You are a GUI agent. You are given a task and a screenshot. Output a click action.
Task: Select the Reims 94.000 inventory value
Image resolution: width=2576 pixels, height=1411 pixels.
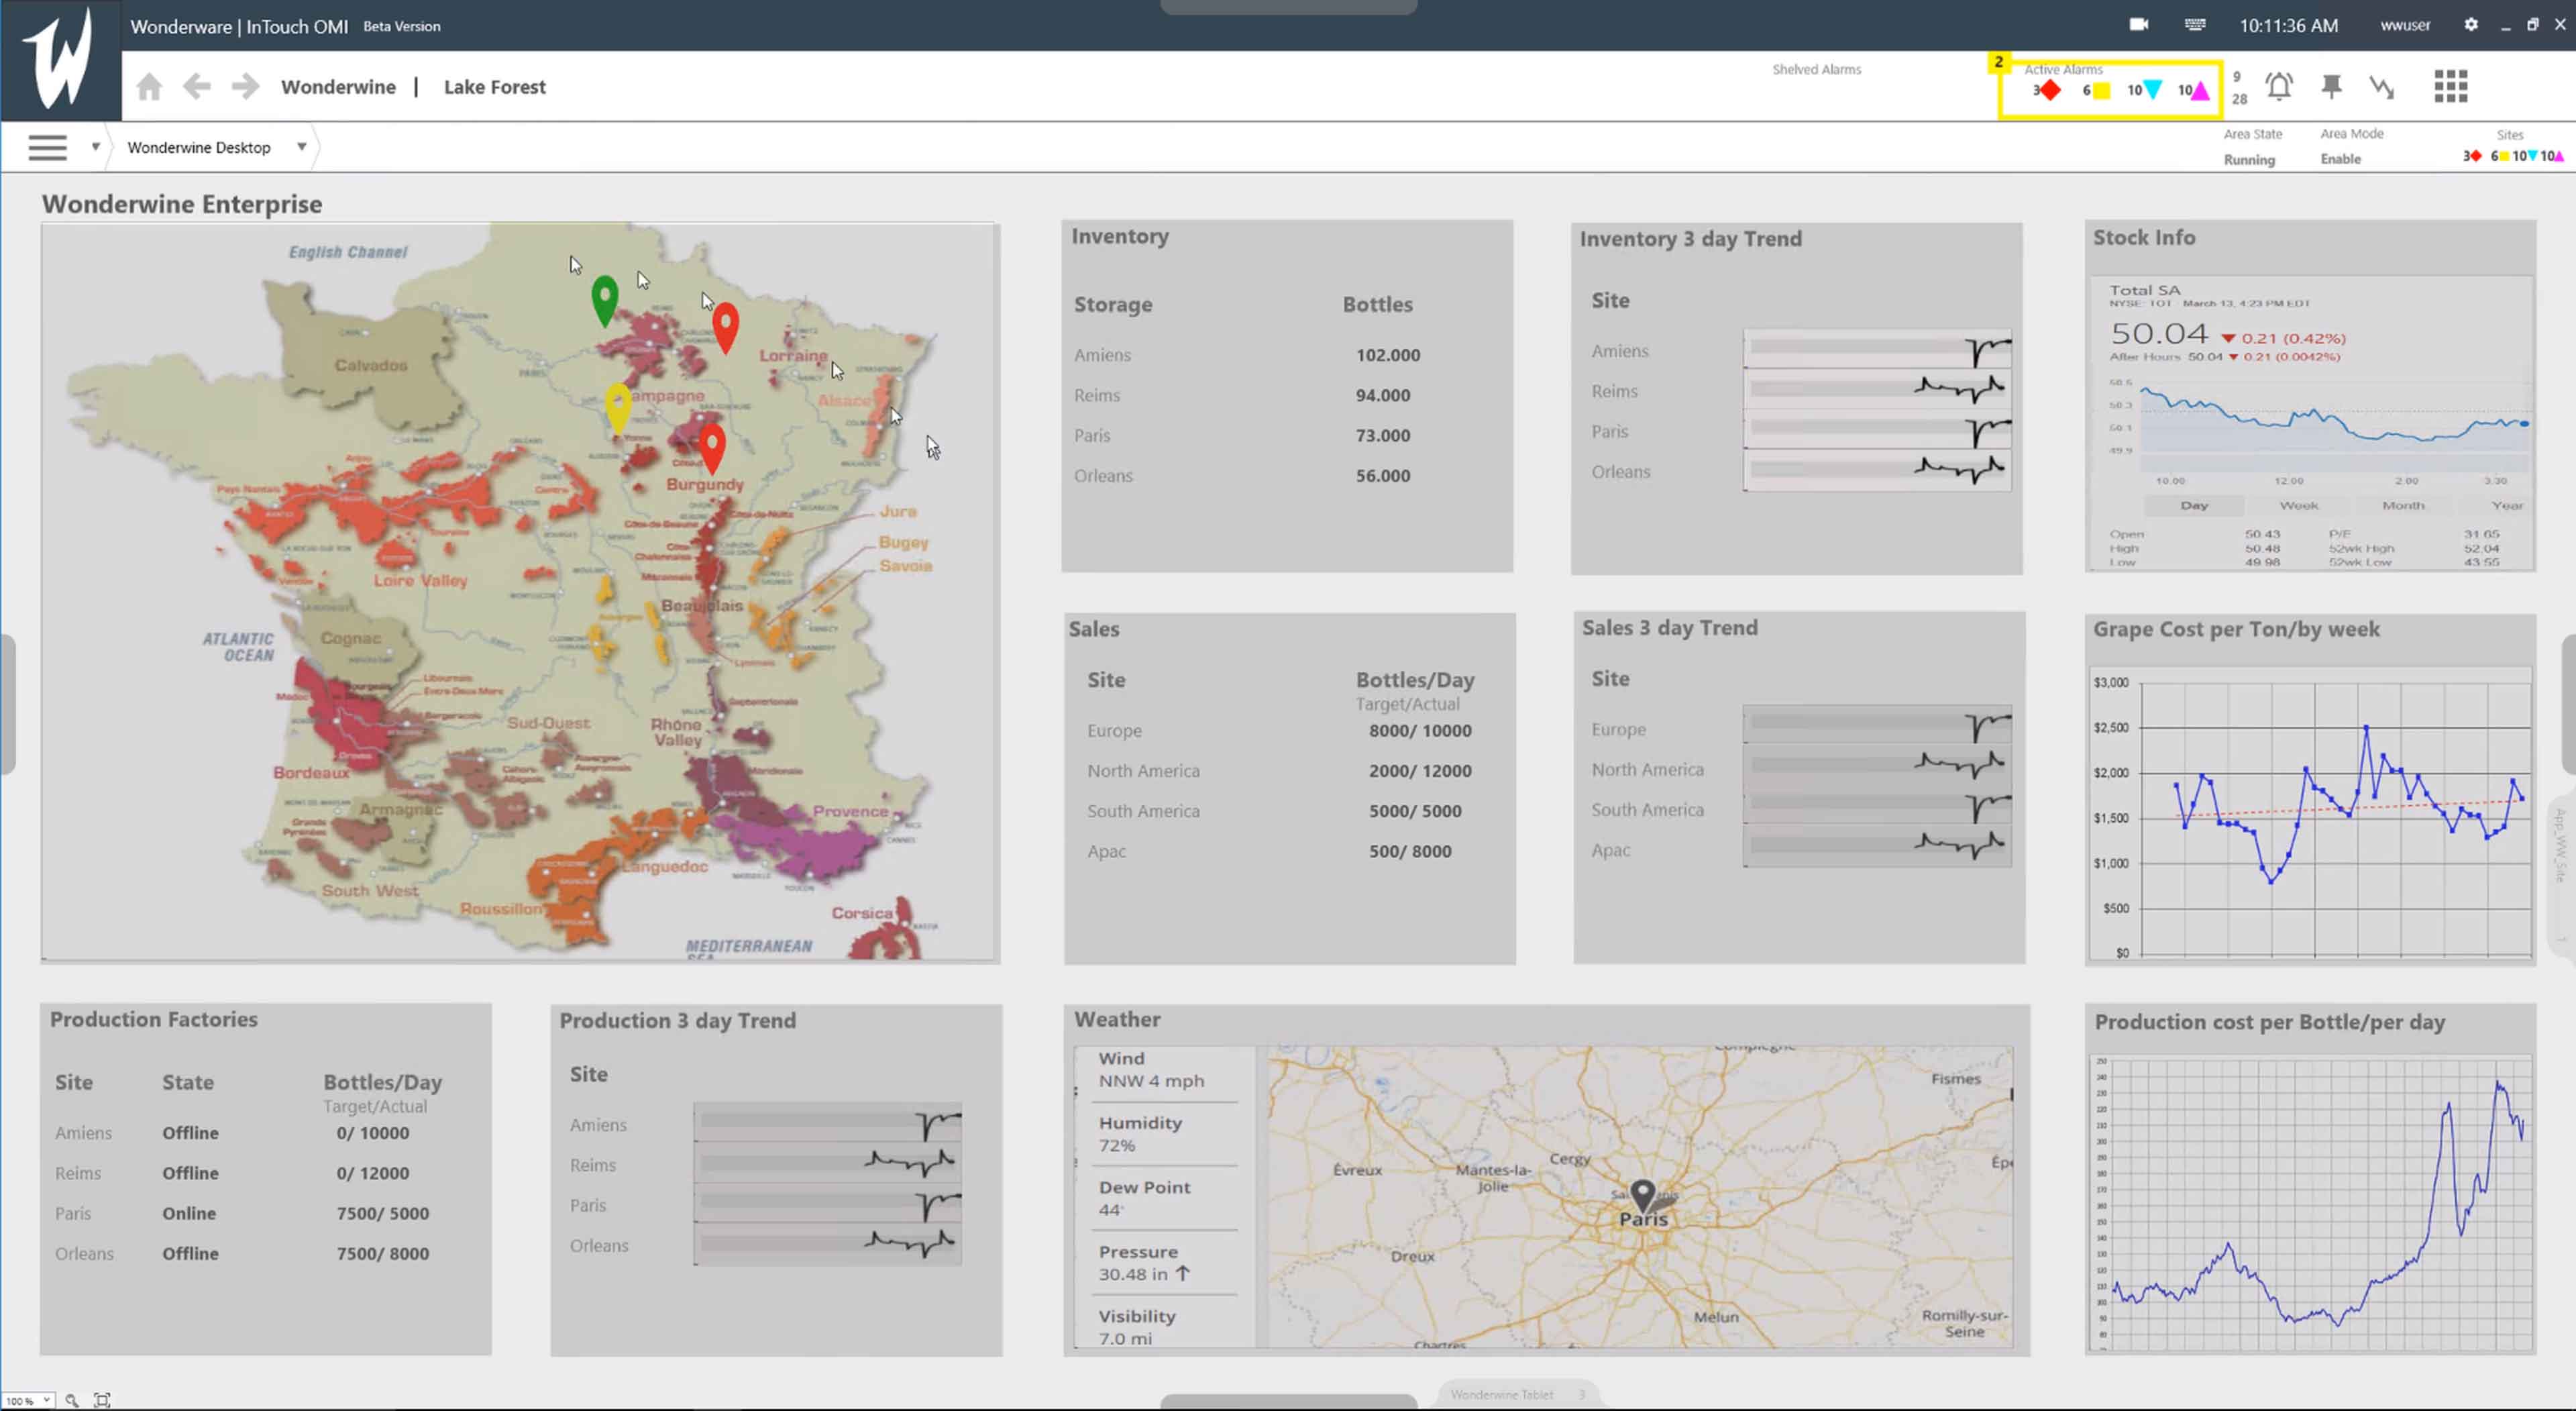click(x=1383, y=395)
